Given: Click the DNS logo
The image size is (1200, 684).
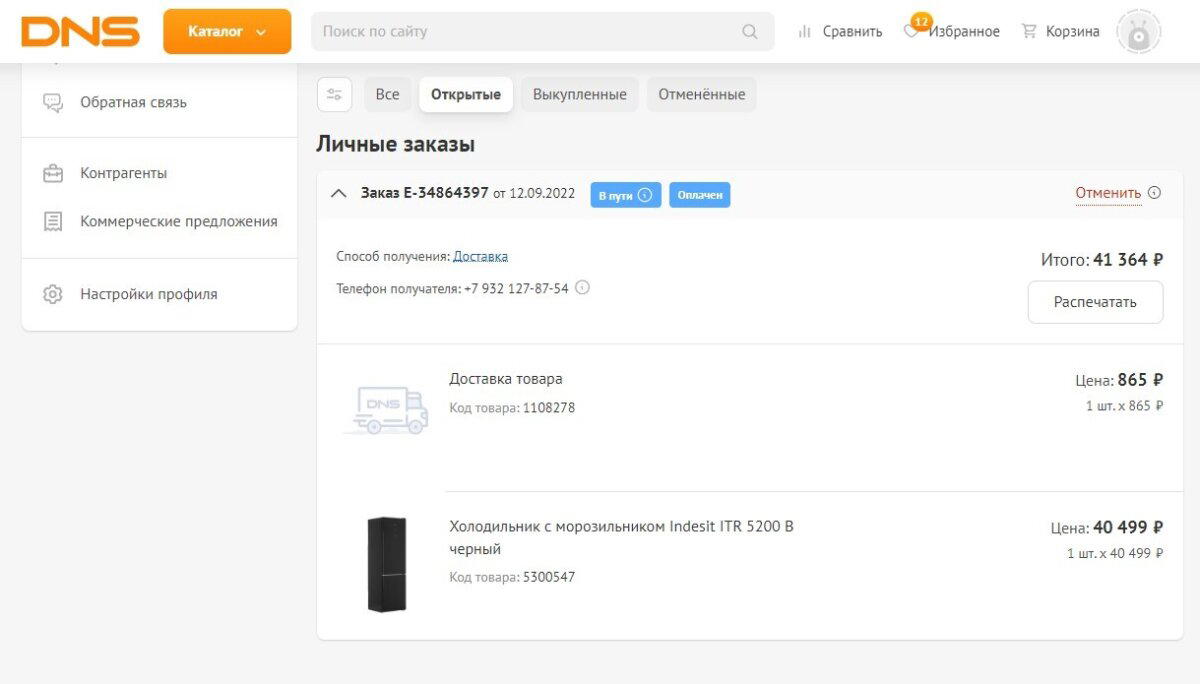Looking at the screenshot, I should [80, 31].
